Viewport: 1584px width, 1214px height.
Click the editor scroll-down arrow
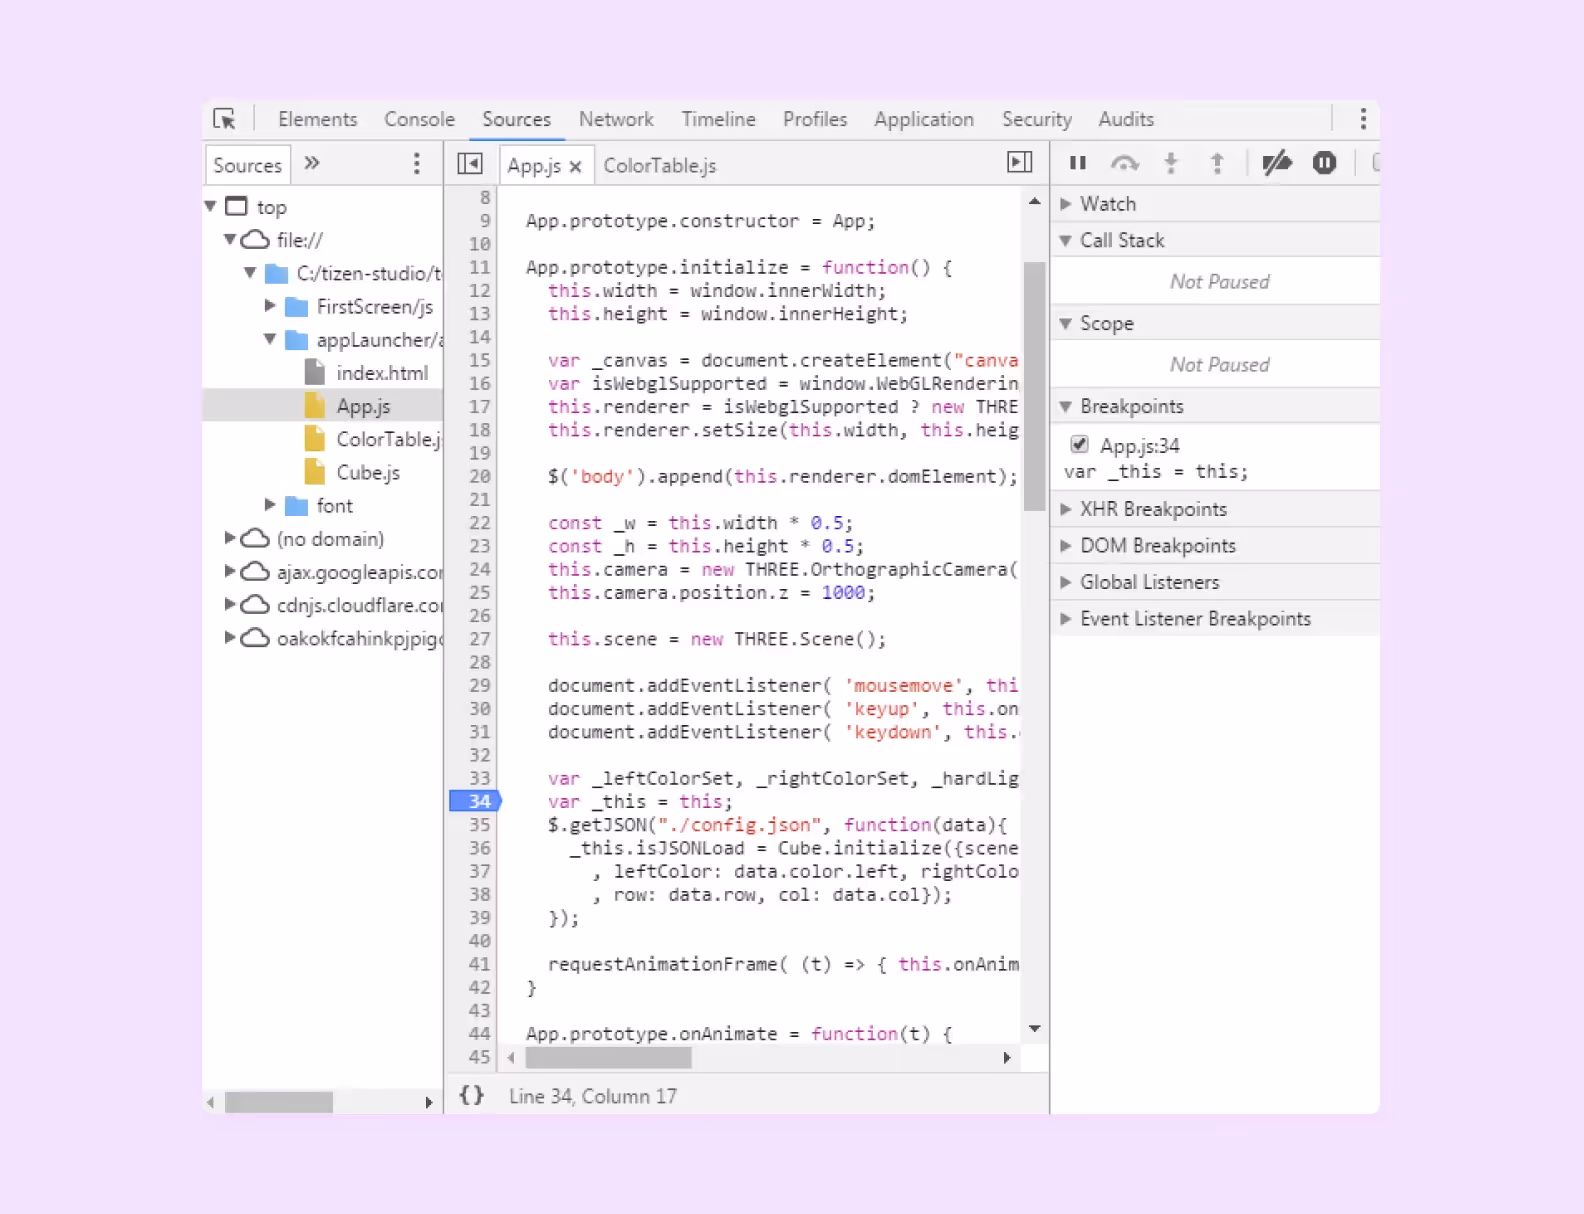click(1034, 1028)
